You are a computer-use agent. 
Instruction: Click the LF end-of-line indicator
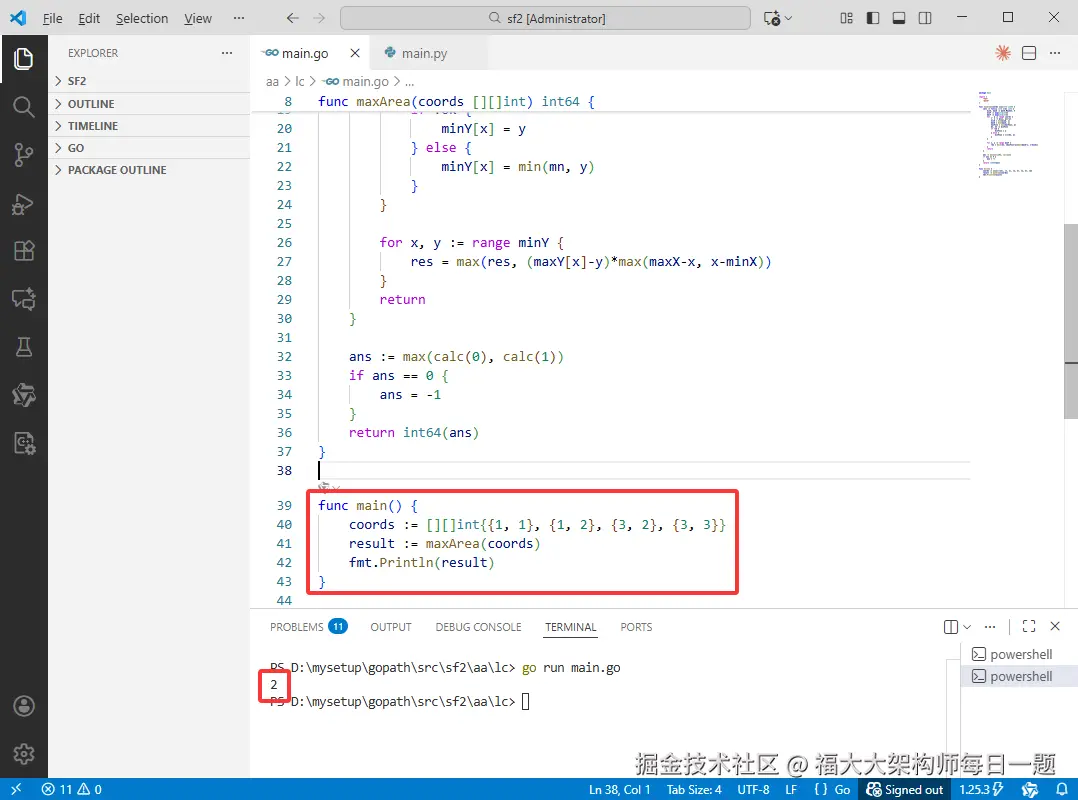pyautogui.click(x=791, y=789)
